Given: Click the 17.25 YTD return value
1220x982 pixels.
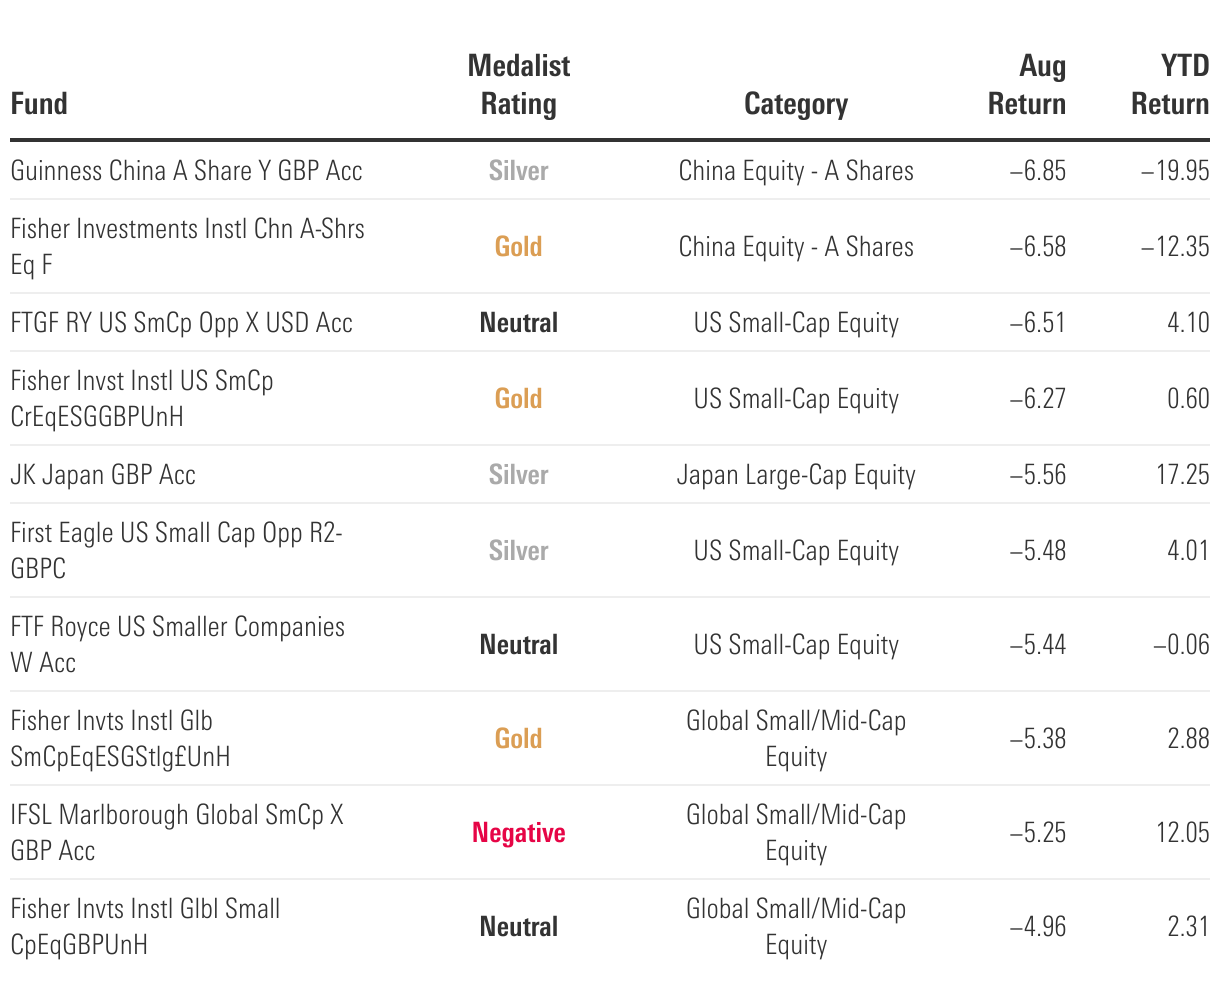Looking at the screenshot, I should 1183,475.
